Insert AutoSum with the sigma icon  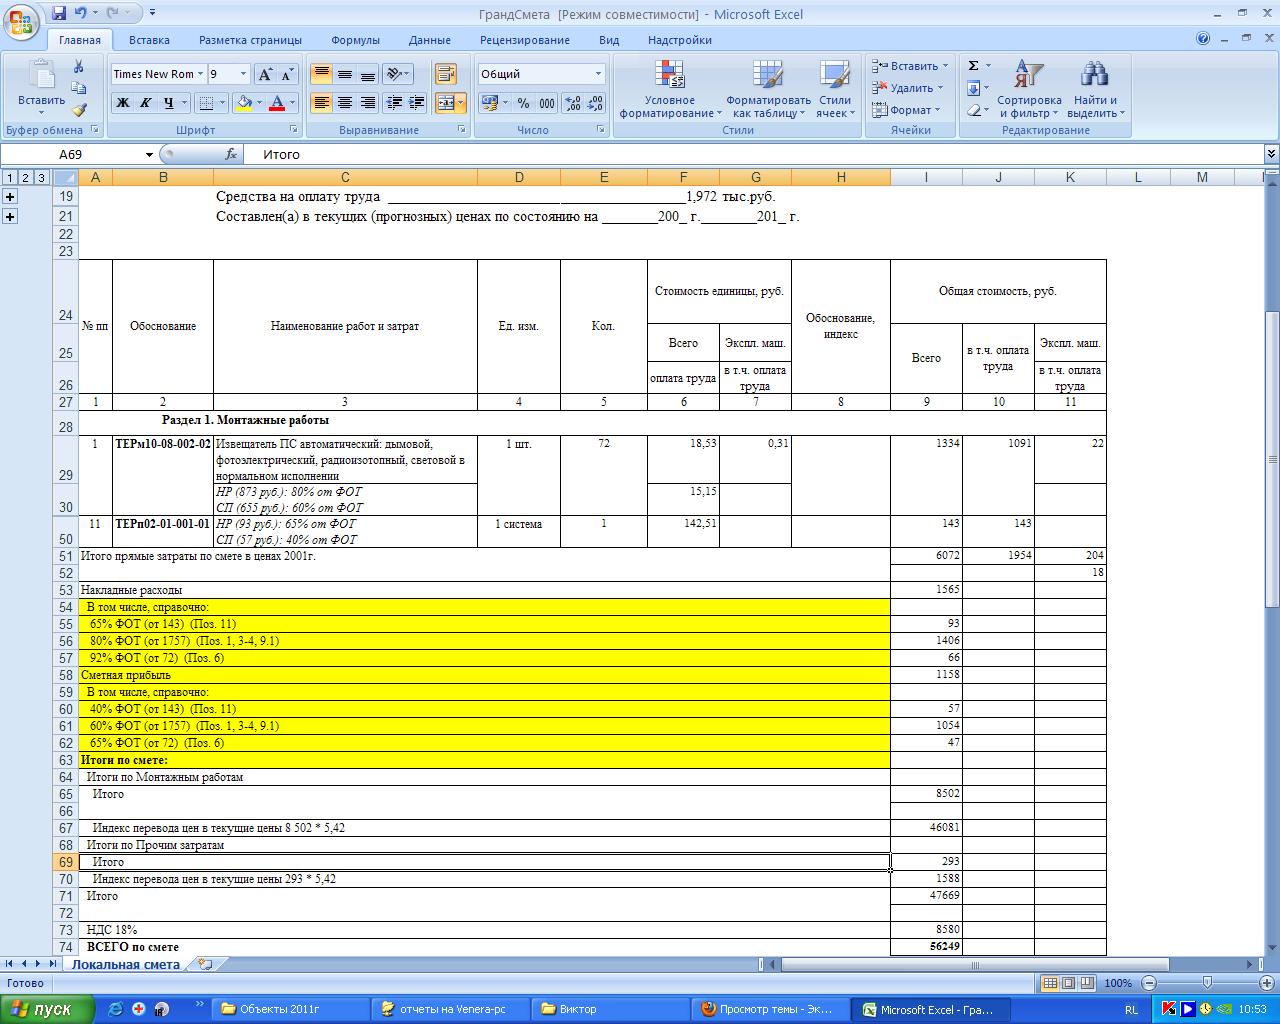pyautogui.click(x=973, y=66)
